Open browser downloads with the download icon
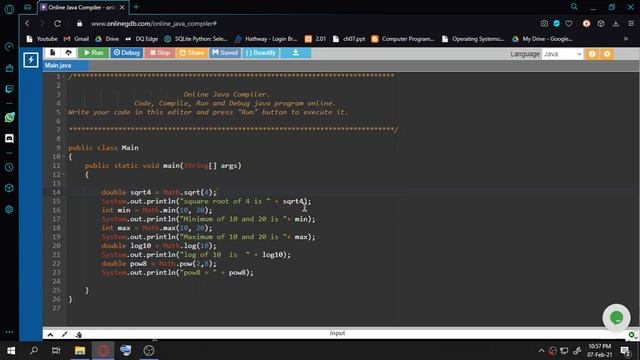 [616, 24]
